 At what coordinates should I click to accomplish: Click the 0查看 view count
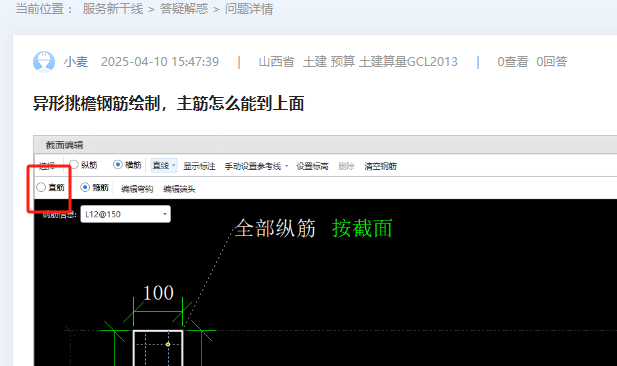(513, 62)
